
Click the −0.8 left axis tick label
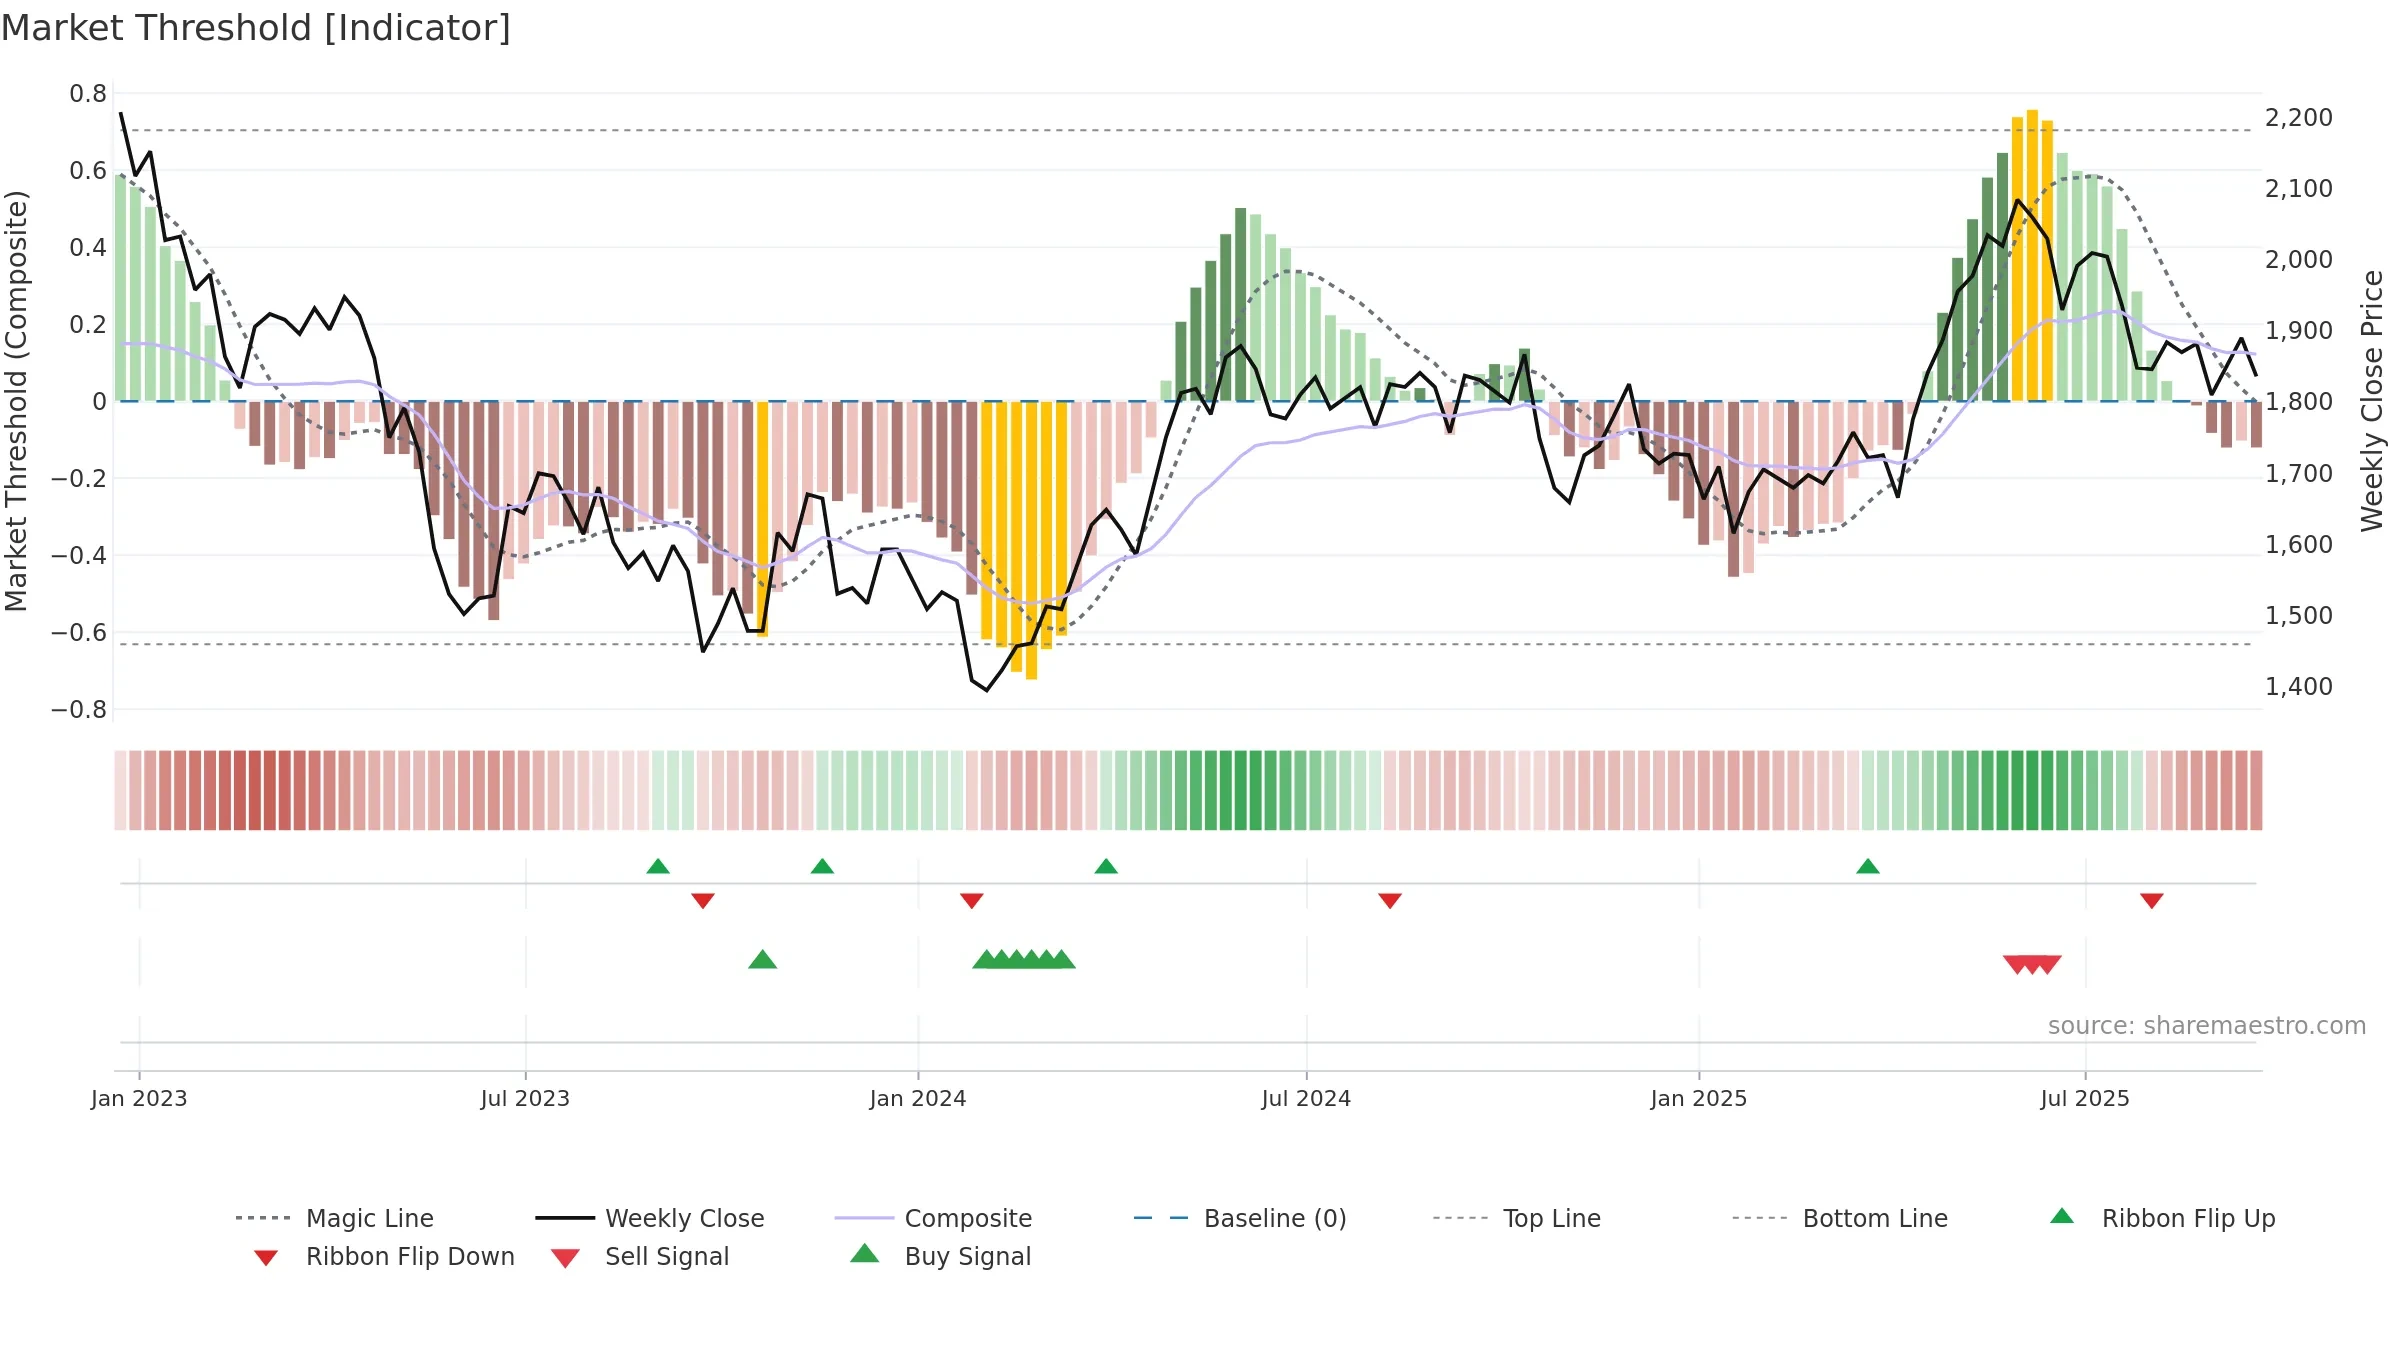(79, 710)
